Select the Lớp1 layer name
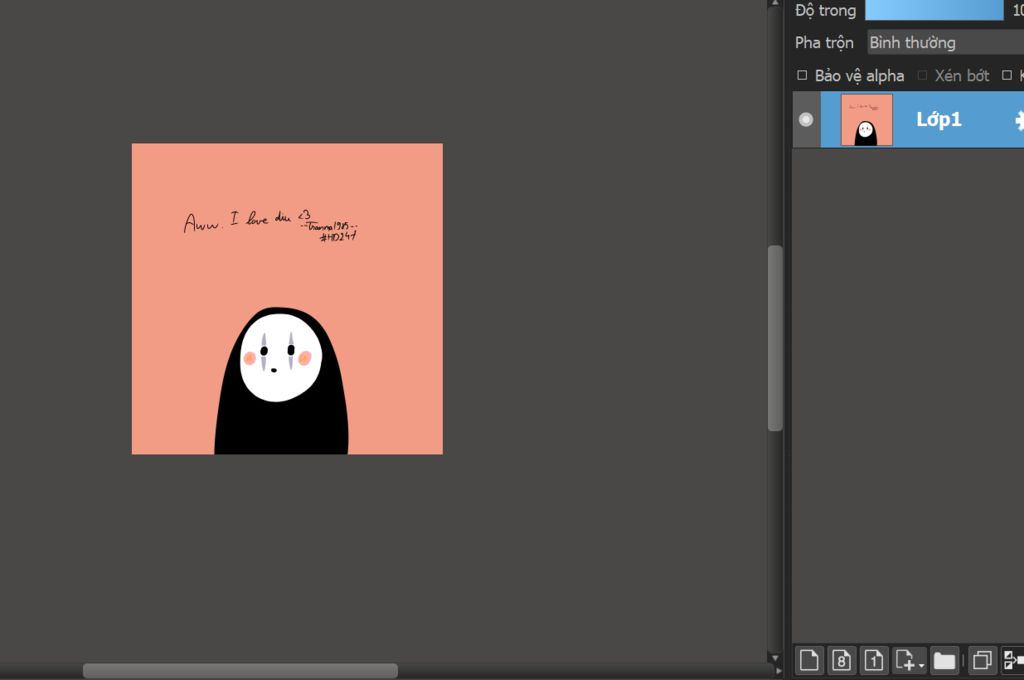1024x680 pixels. [938, 120]
